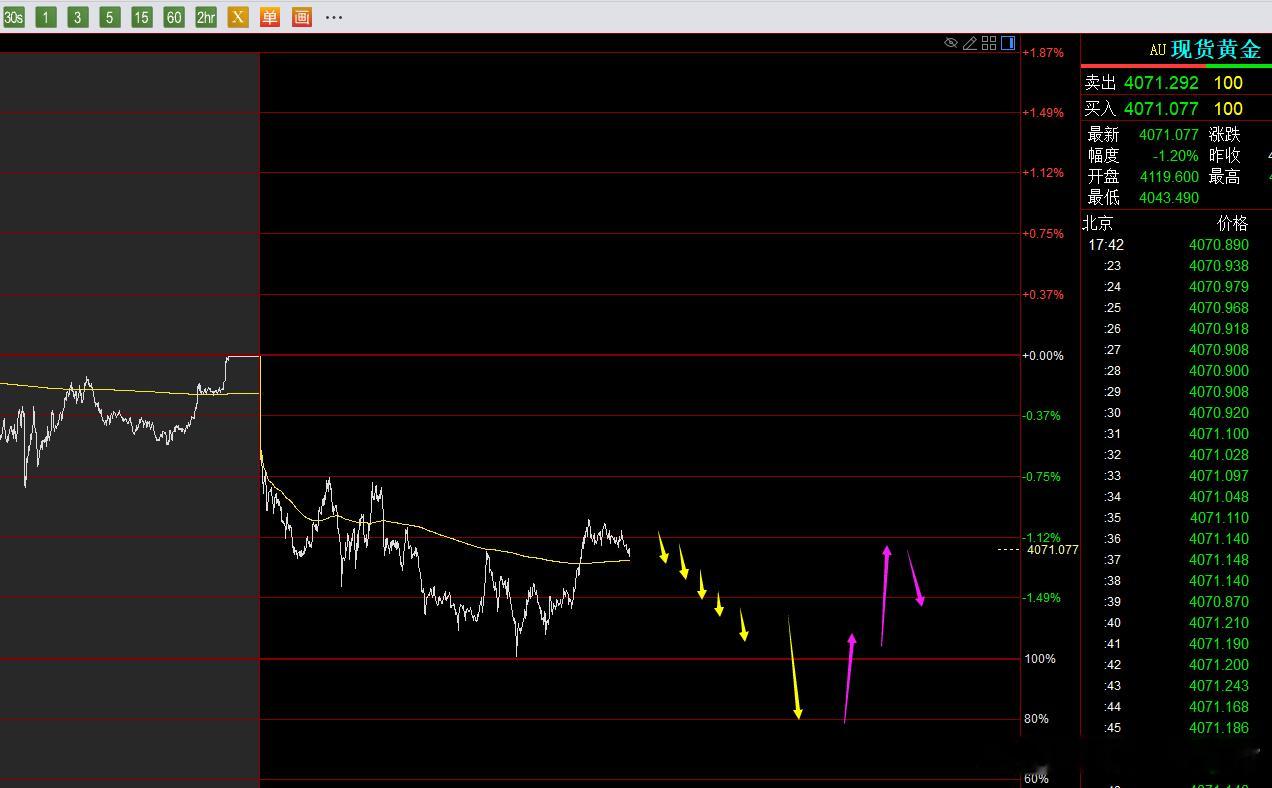The height and width of the screenshot is (788, 1272).
Task: Open the four-square grid layout icon
Action: [x=989, y=43]
